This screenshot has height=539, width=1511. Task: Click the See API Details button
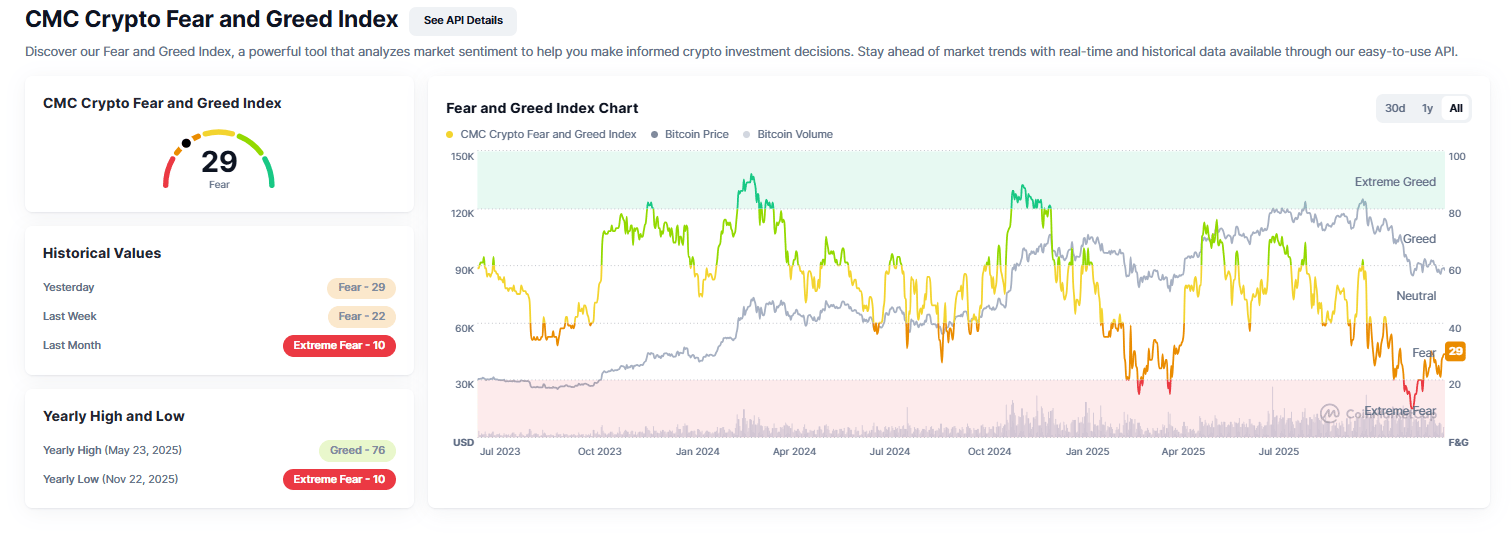462,20
